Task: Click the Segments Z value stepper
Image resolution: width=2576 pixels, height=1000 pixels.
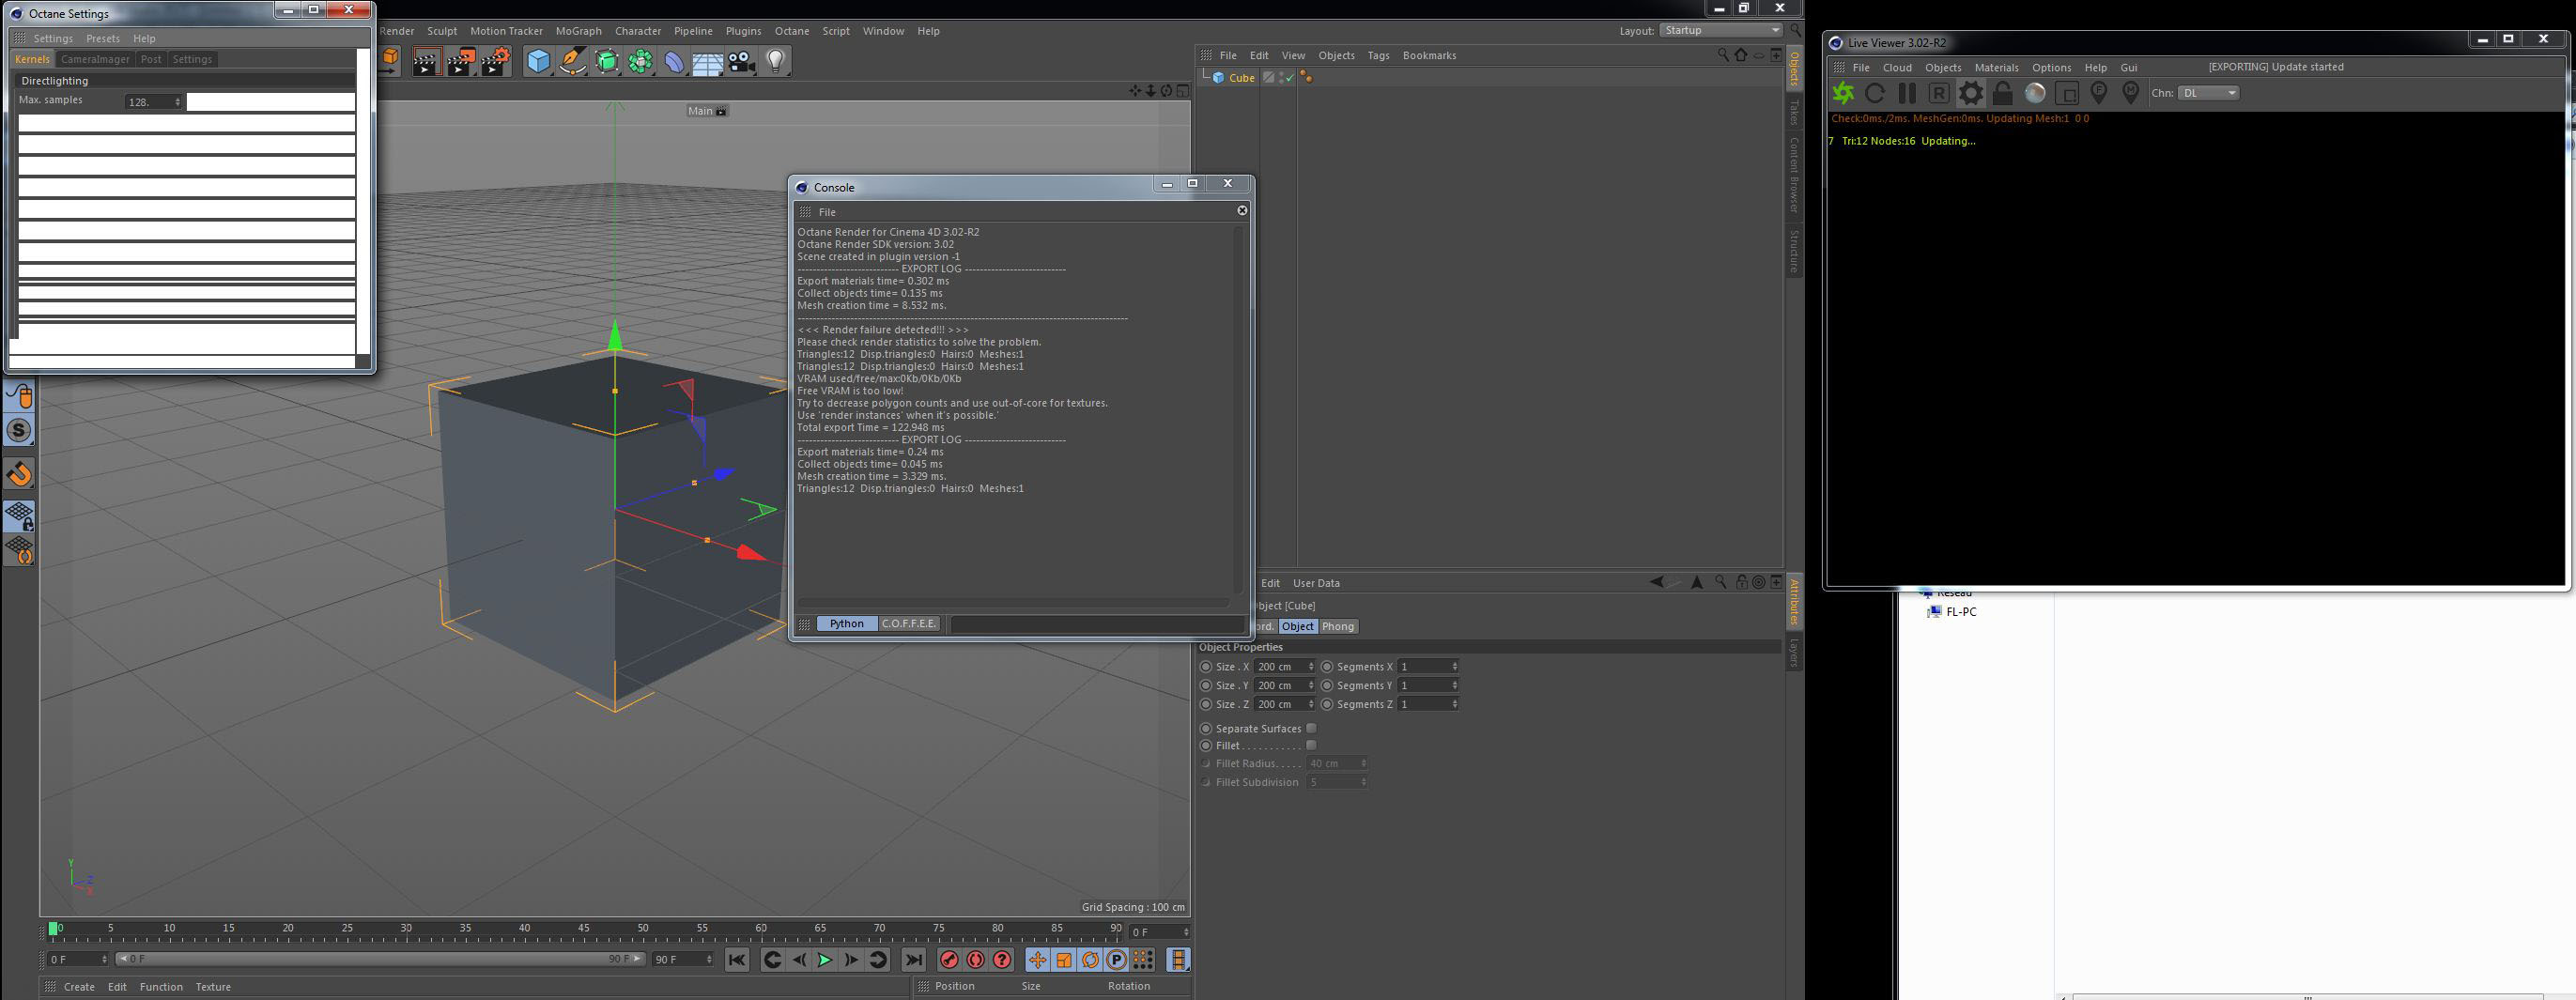Action: click(1454, 705)
